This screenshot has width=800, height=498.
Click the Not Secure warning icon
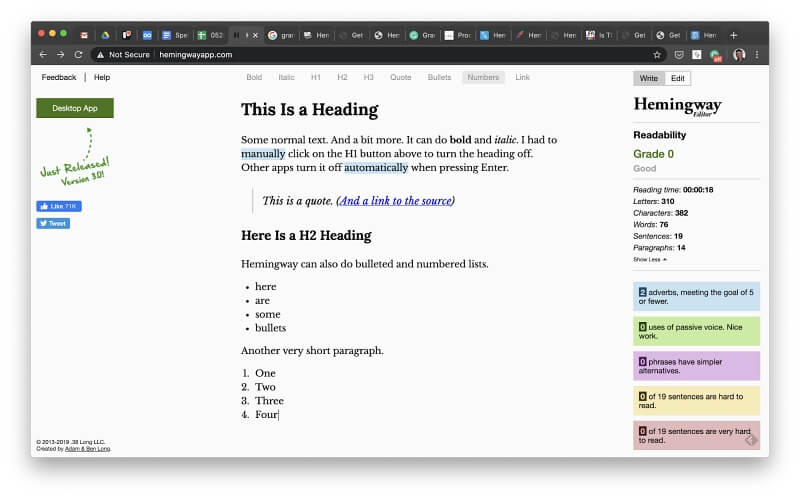101,55
